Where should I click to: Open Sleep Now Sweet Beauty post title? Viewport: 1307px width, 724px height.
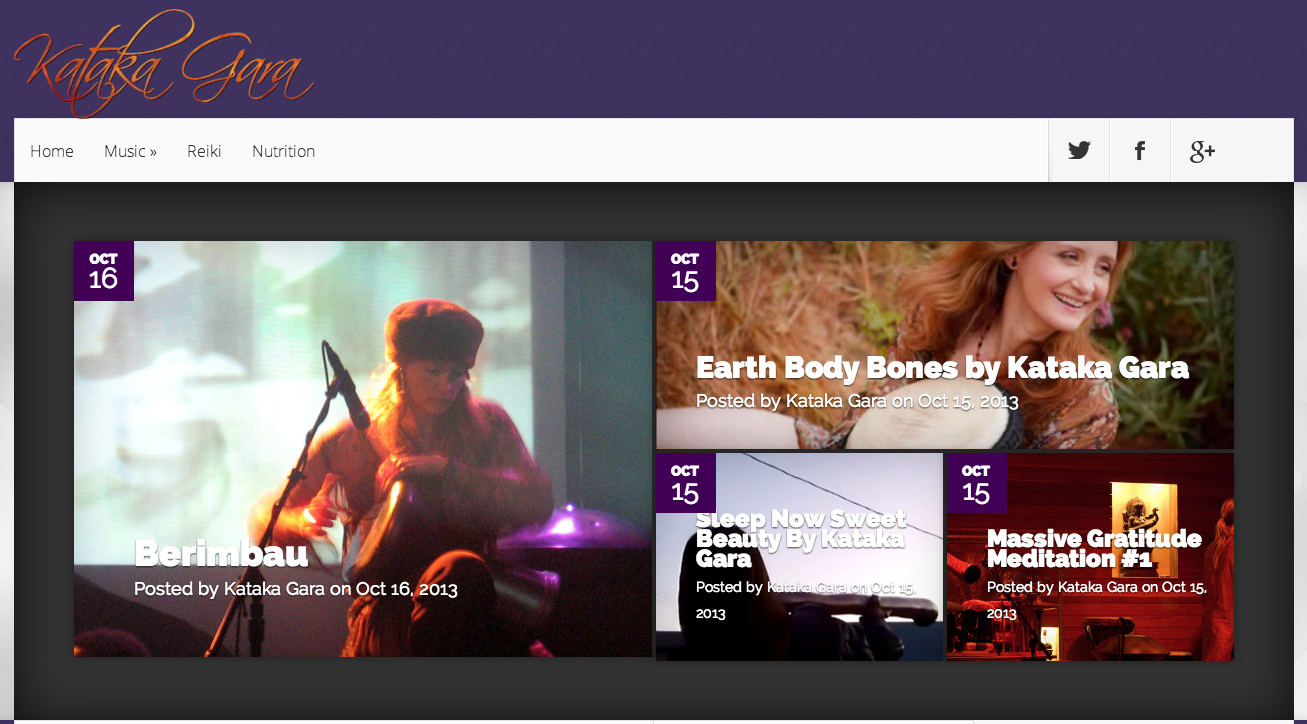click(801, 538)
